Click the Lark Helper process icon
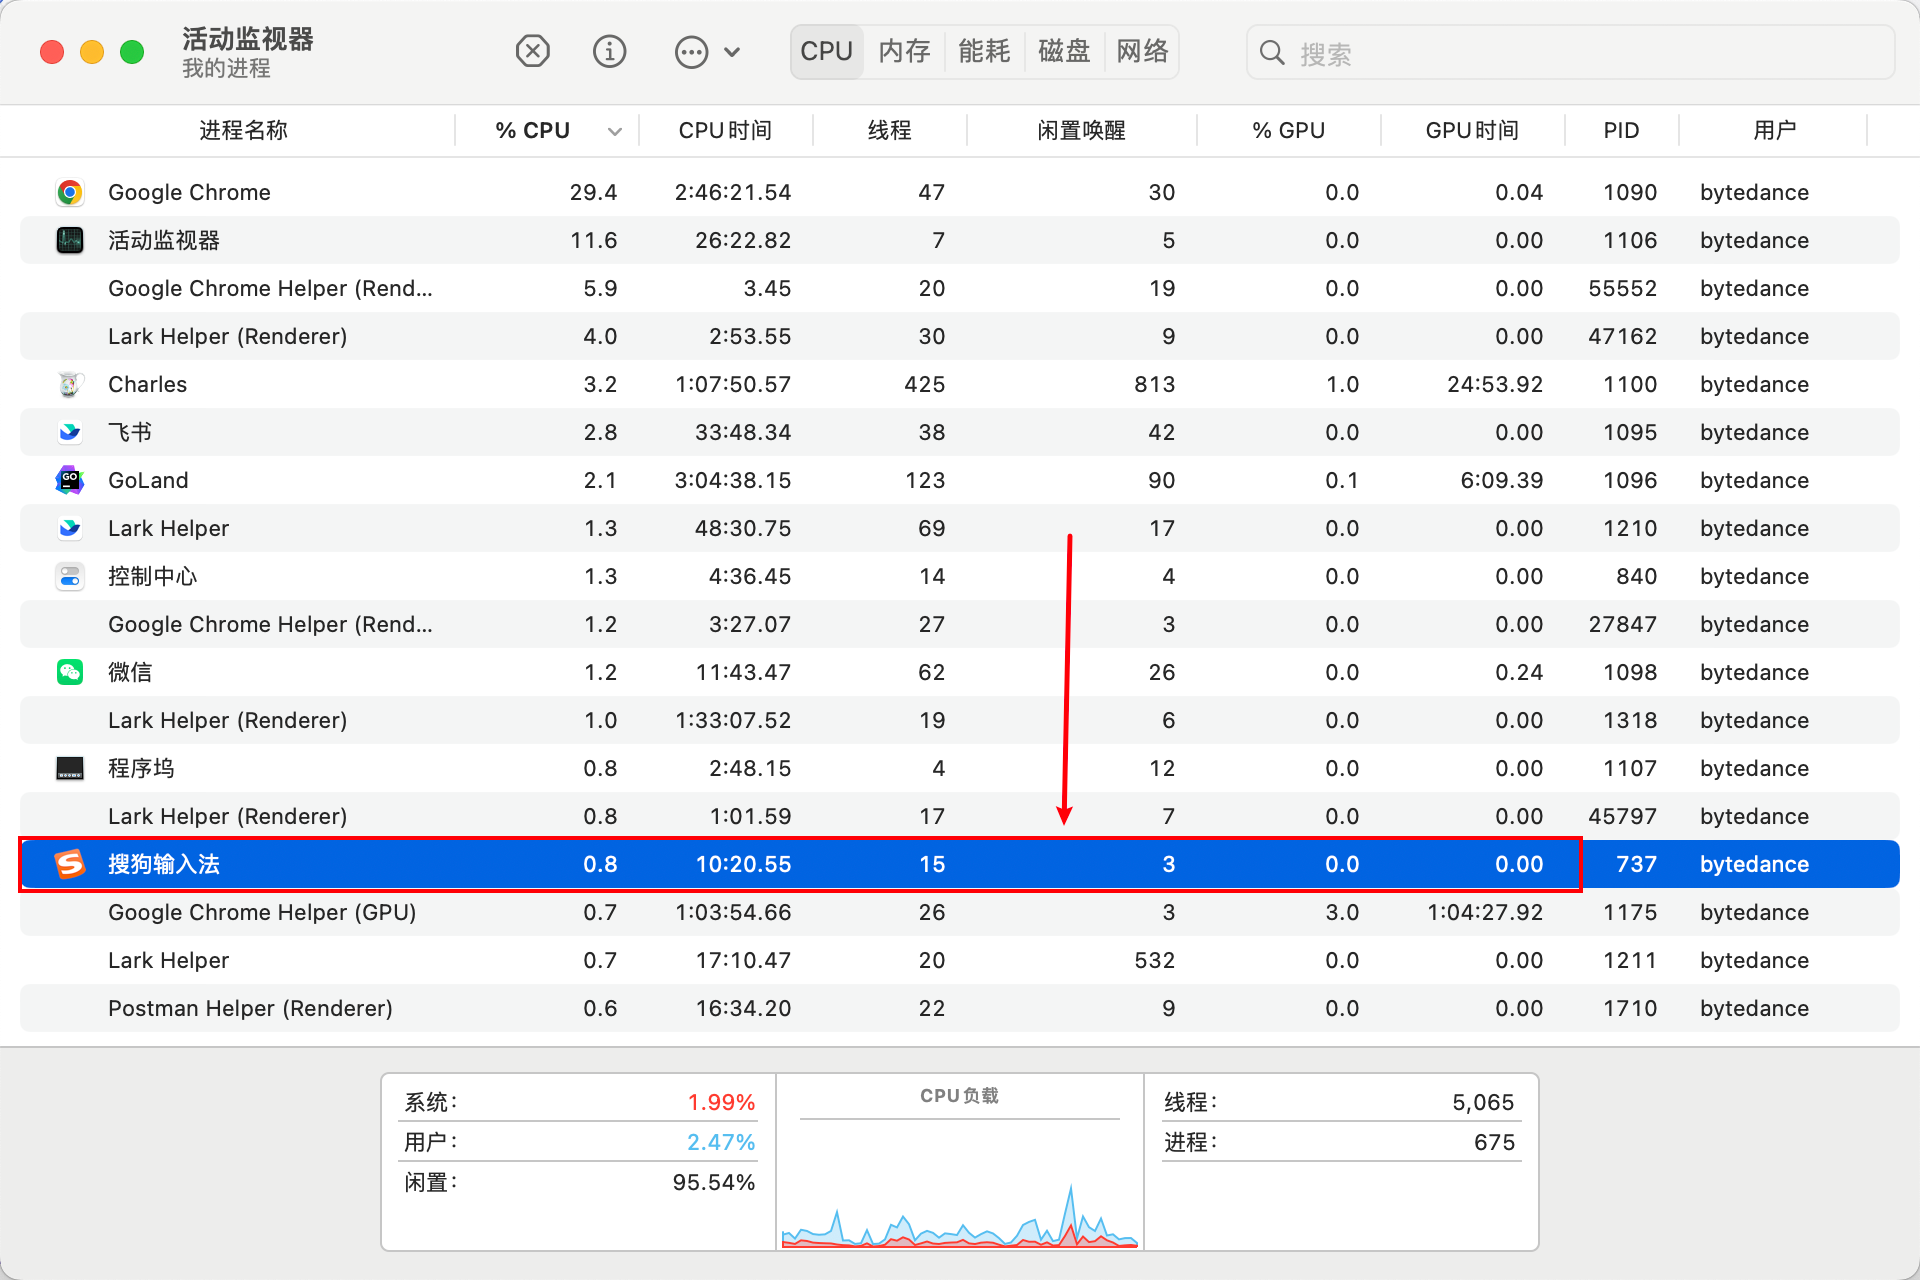The width and height of the screenshot is (1920, 1280). point(70,528)
